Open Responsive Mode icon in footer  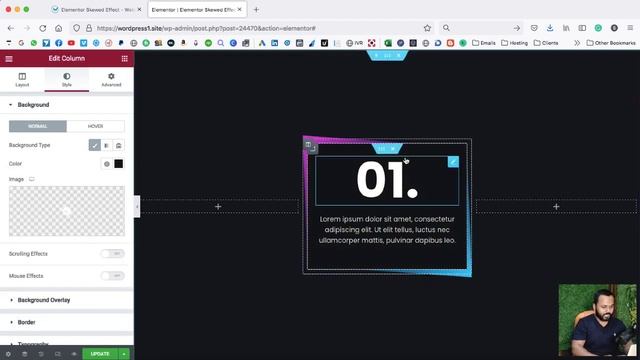[x=58, y=354]
